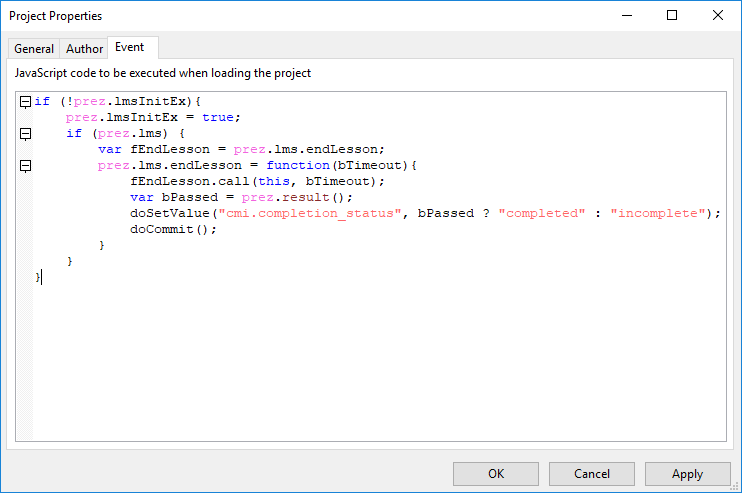Close the Project Properties window
This screenshot has height=493, width=742.
(718, 16)
